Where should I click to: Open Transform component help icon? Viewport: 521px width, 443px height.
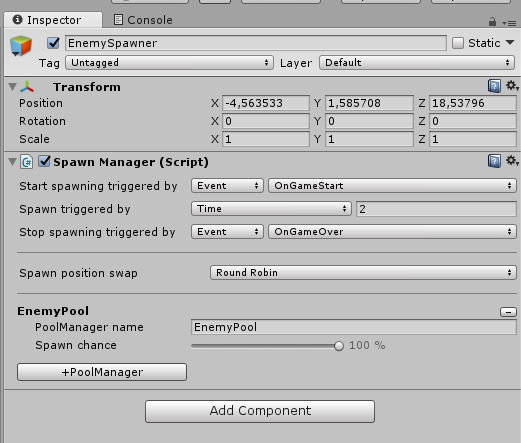(x=494, y=86)
